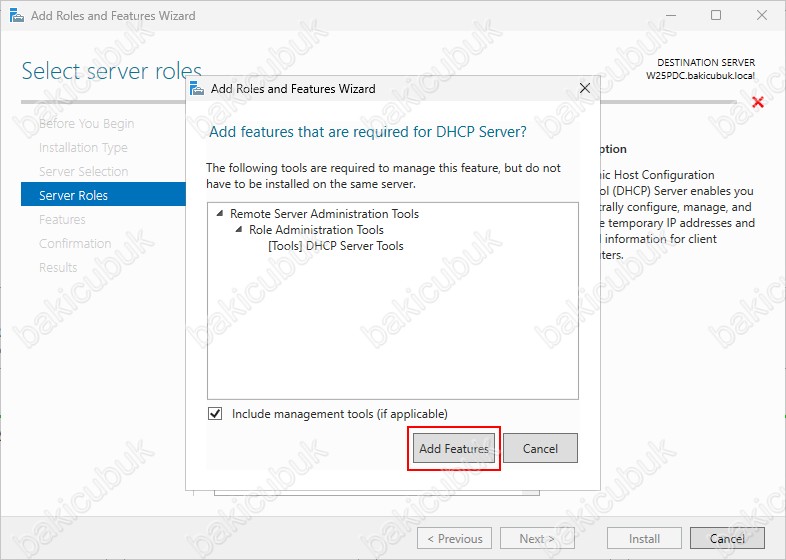Click the Add Features button

point(454,448)
